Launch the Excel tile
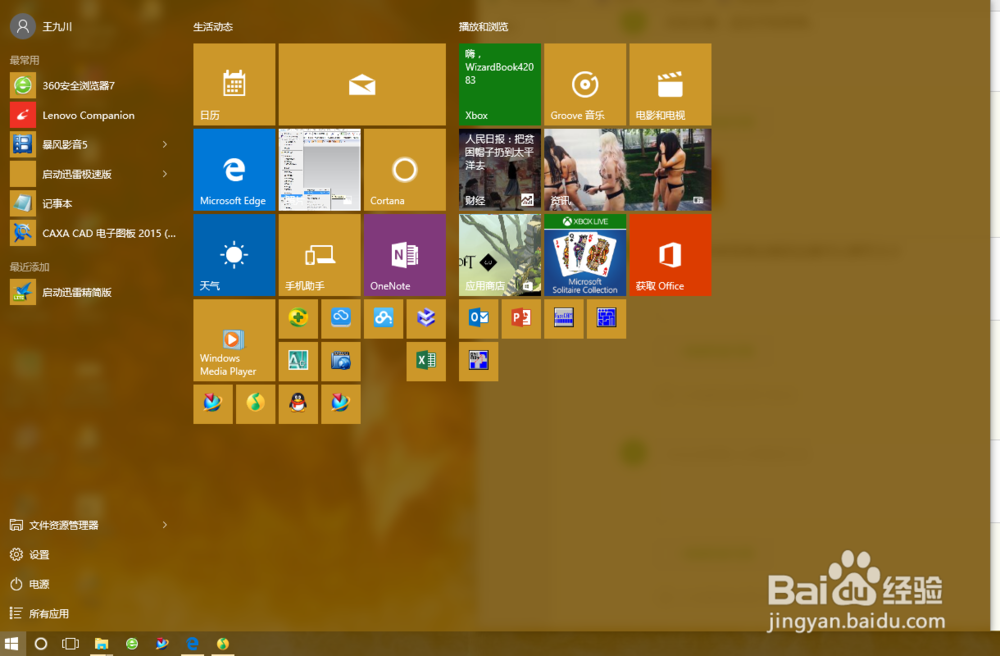The height and width of the screenshot is (656, 1000). 426,361
